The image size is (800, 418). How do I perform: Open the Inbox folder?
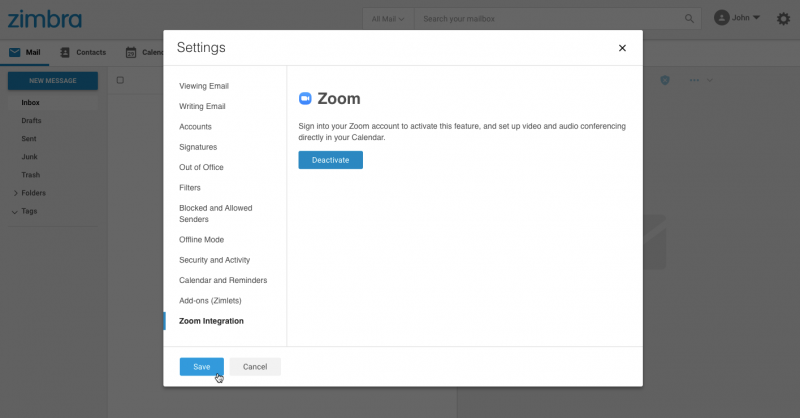[x=30, y=103]
